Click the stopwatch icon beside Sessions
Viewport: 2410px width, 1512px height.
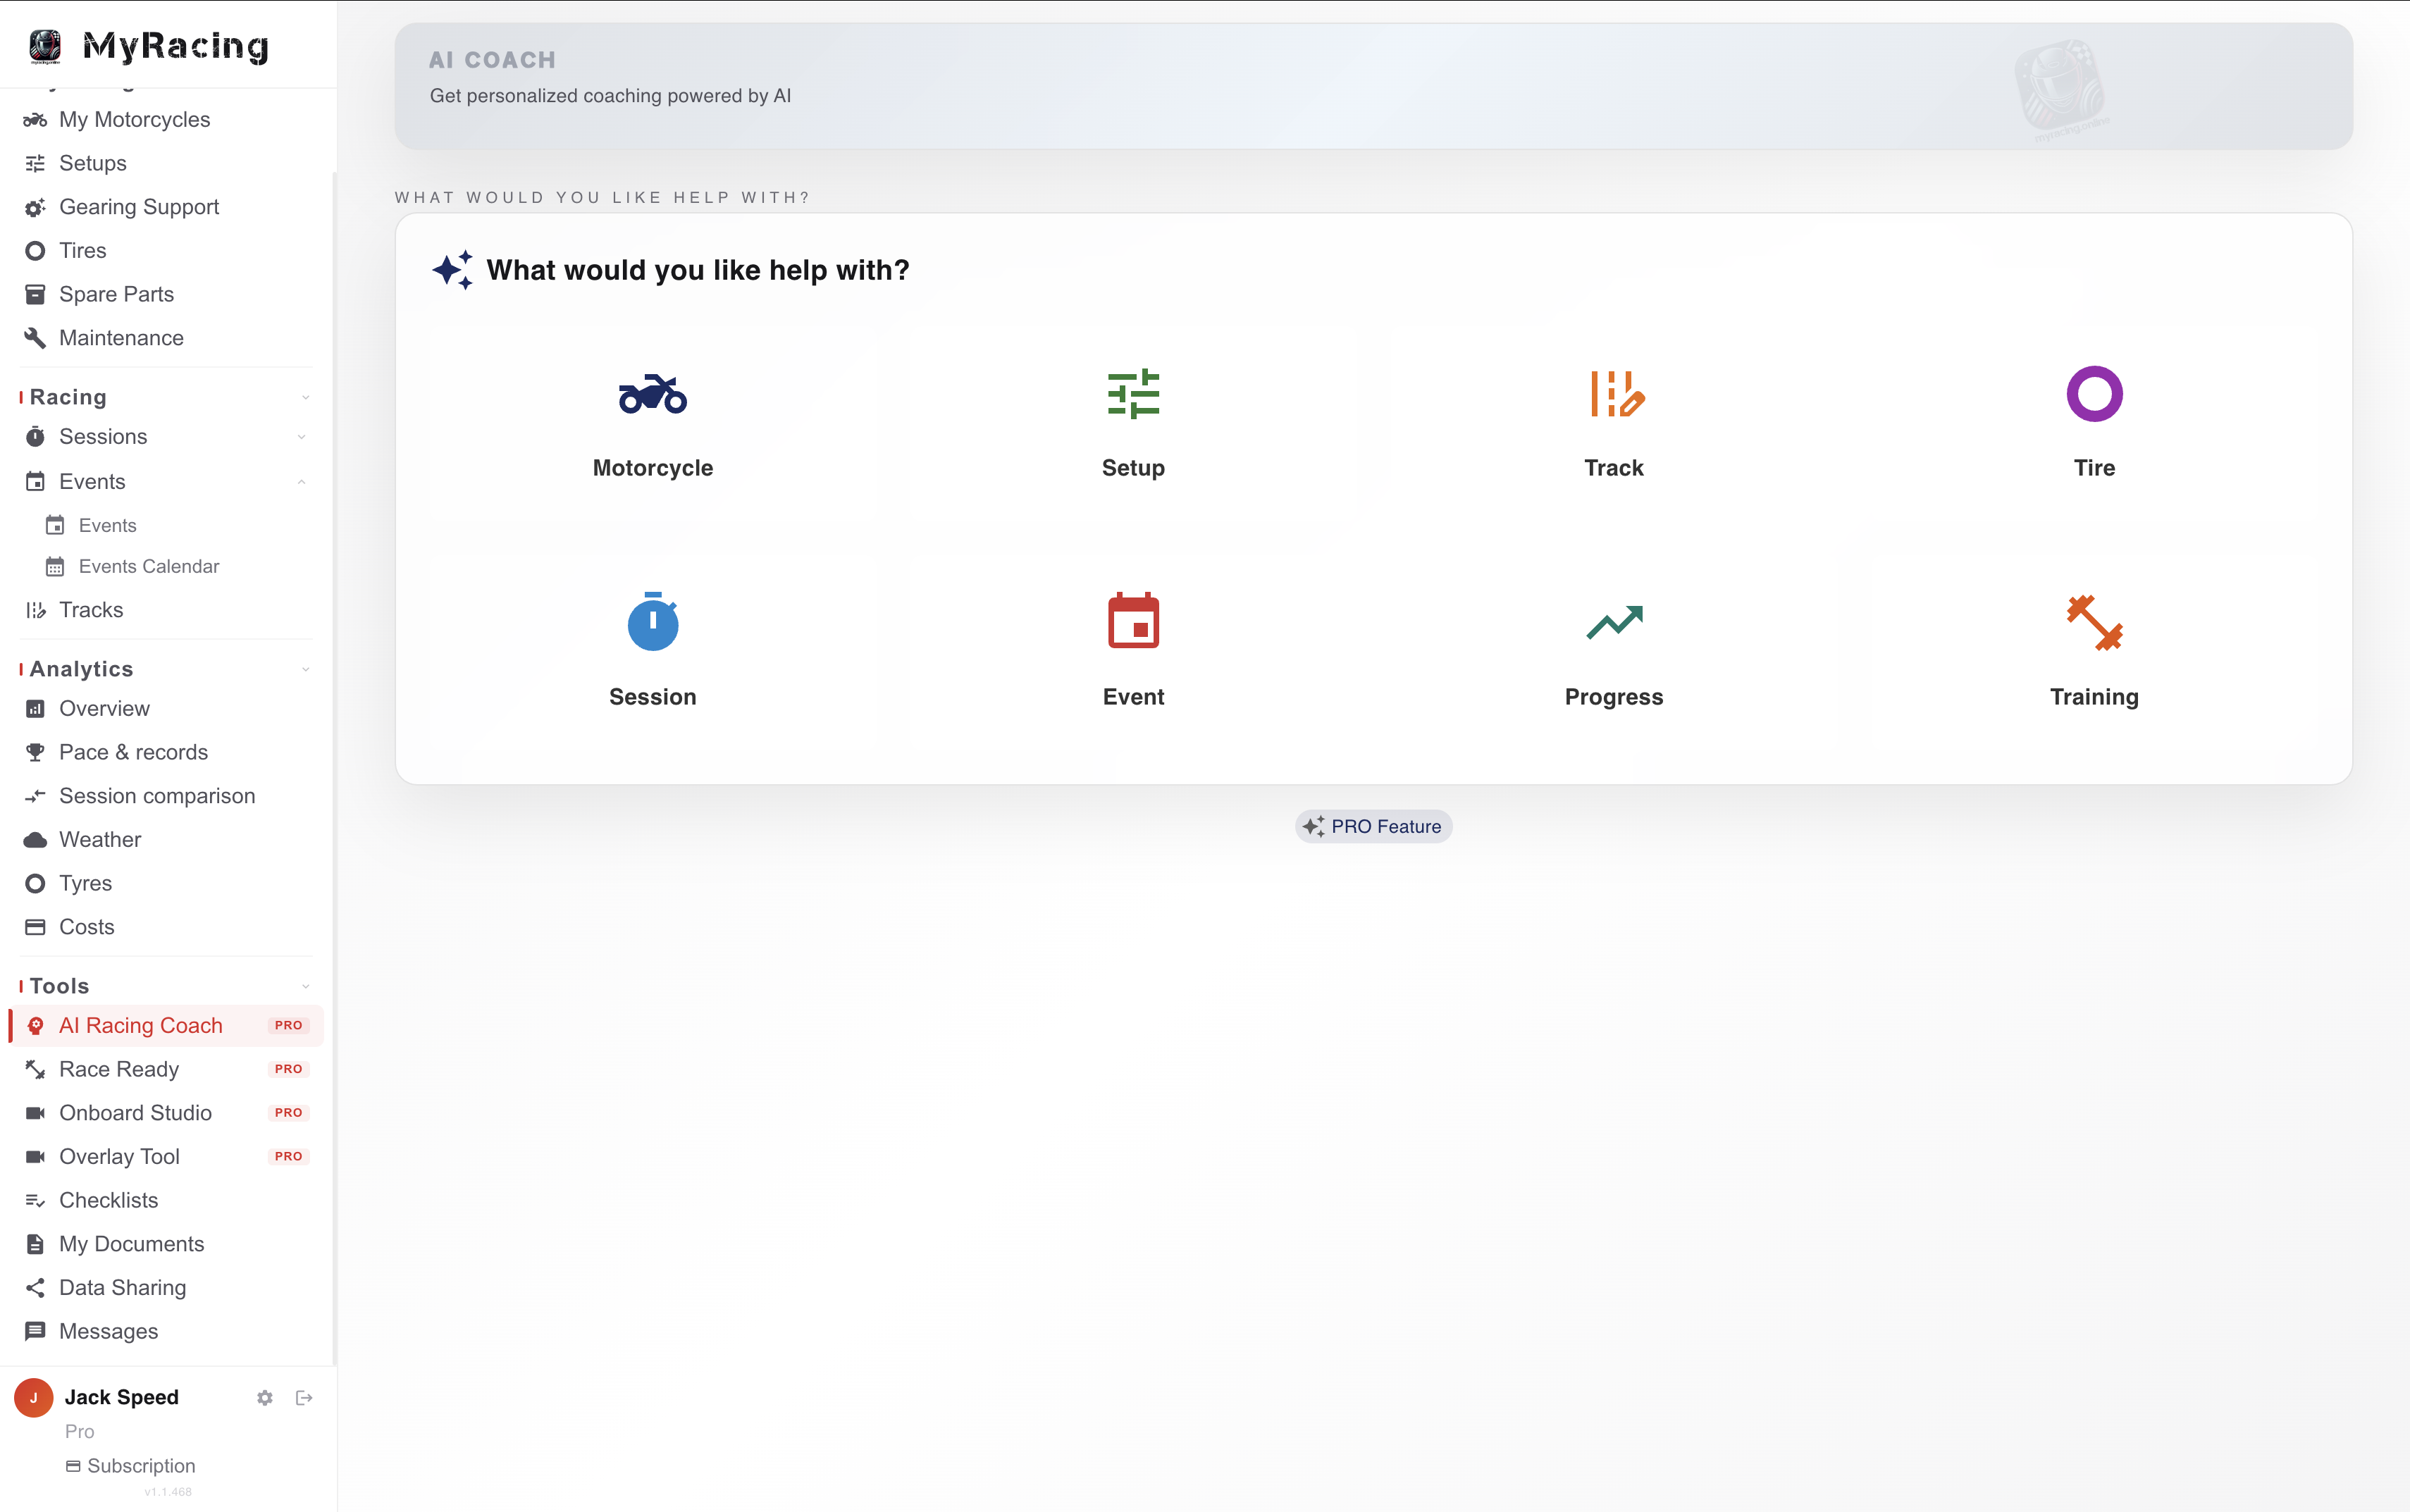pyautogui.click(x=35, y=437)
